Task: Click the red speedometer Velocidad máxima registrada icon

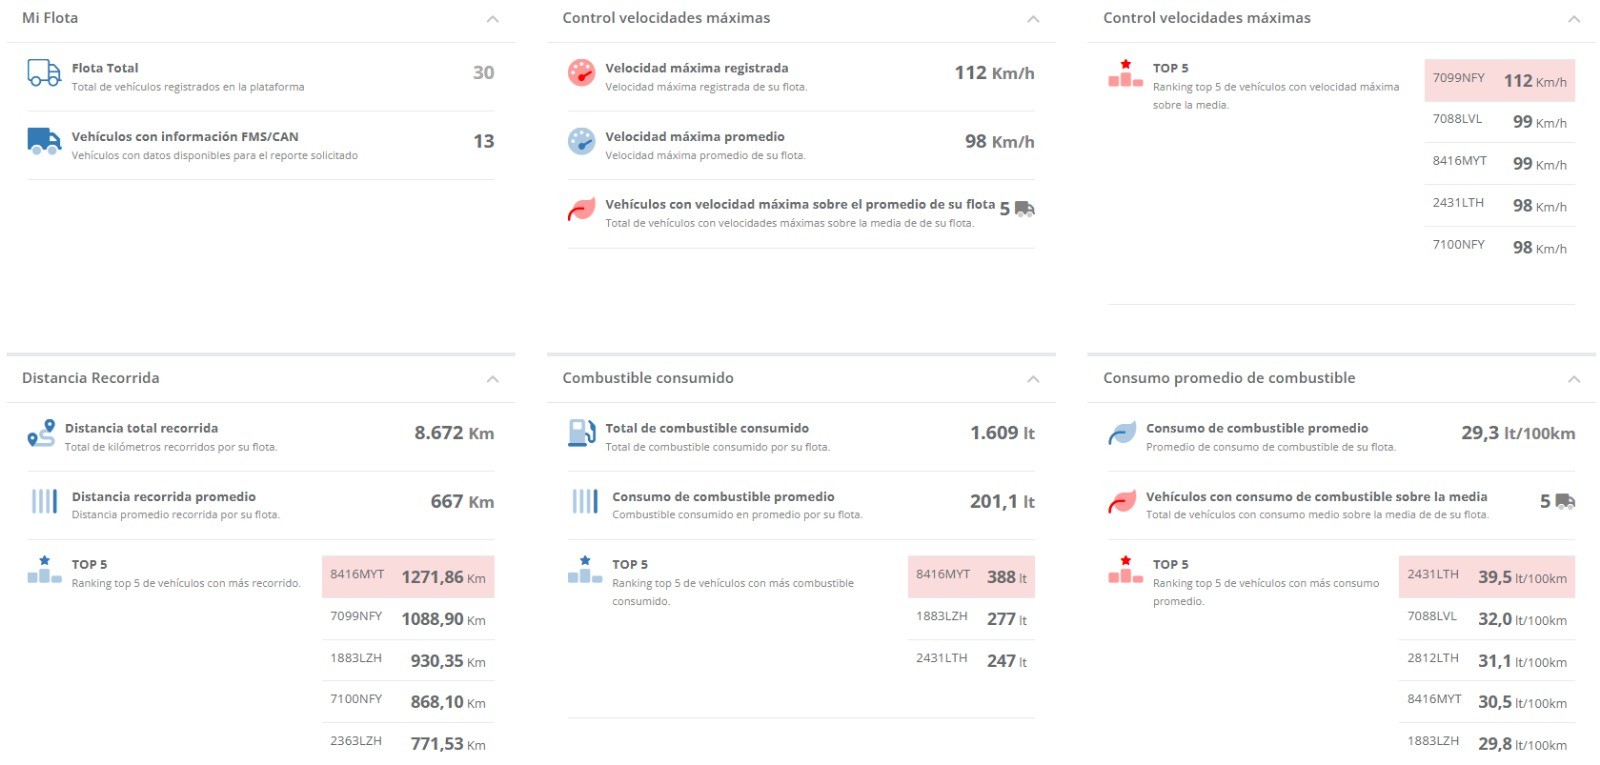Action: (x=581, y=73)
